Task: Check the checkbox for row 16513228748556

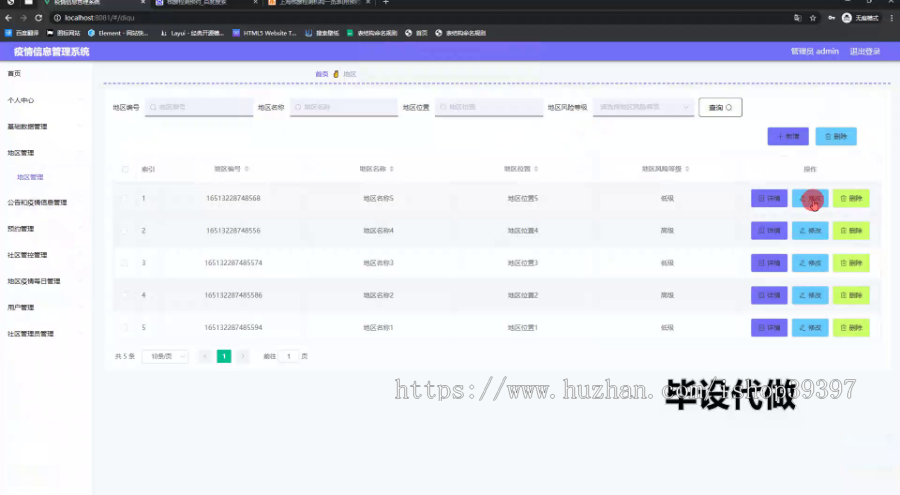Action: click(x=125, y=230)
